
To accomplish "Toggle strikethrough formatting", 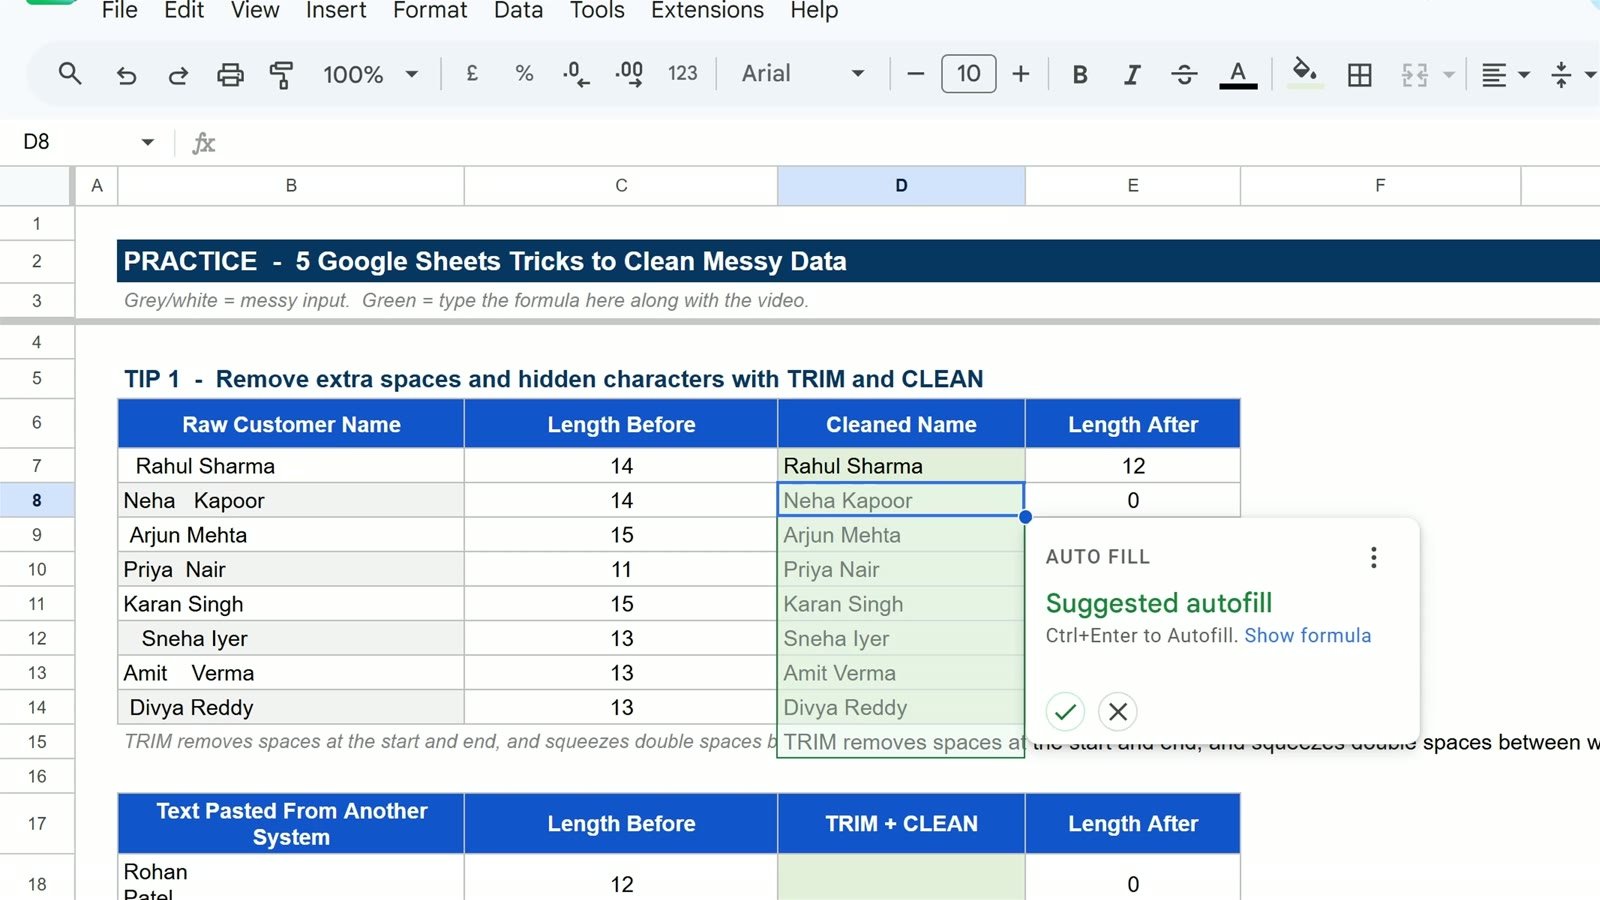I will (x=1184, y=74).
